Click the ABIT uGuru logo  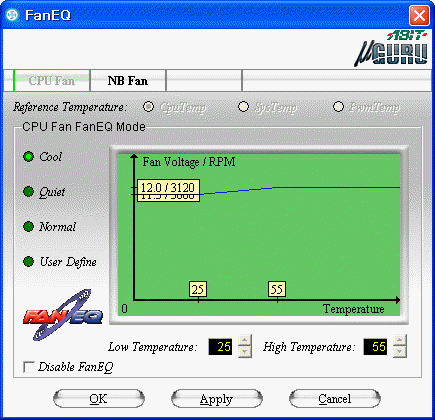pos(391,49)
